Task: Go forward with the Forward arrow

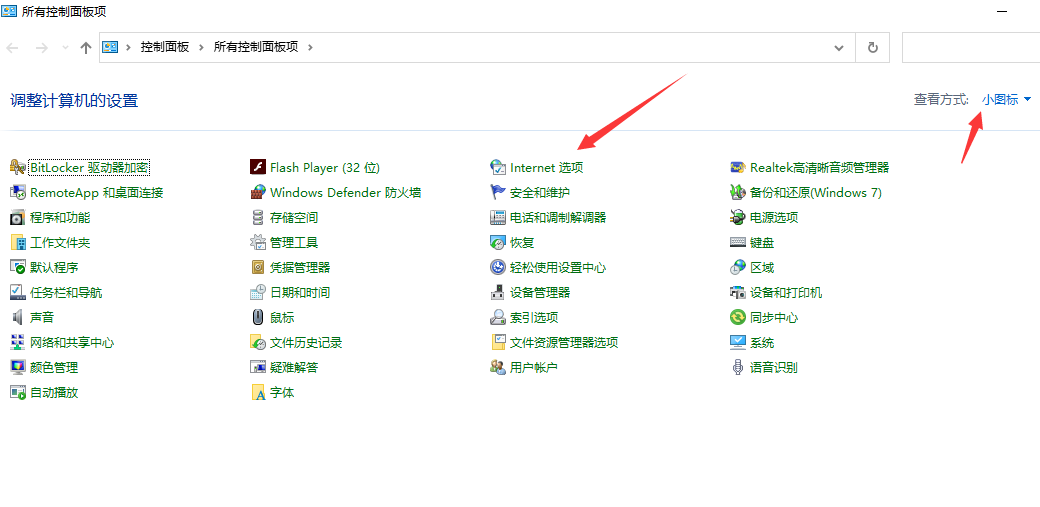Action: 42,48
